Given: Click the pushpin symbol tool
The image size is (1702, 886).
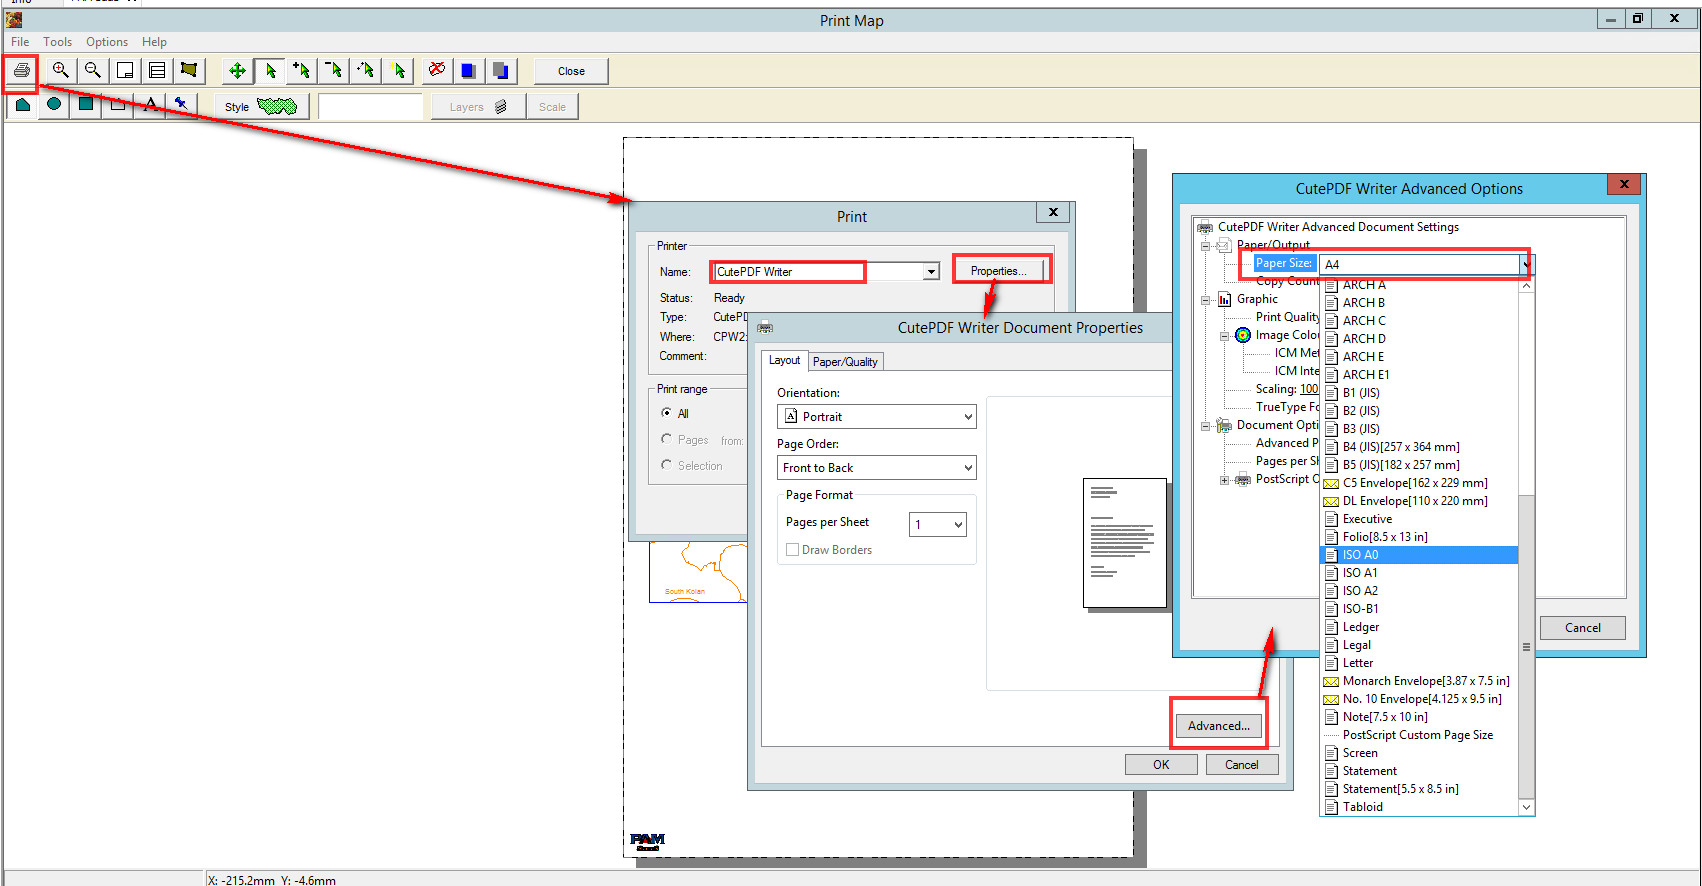Looking at the screenshot, I should [181, 104].
